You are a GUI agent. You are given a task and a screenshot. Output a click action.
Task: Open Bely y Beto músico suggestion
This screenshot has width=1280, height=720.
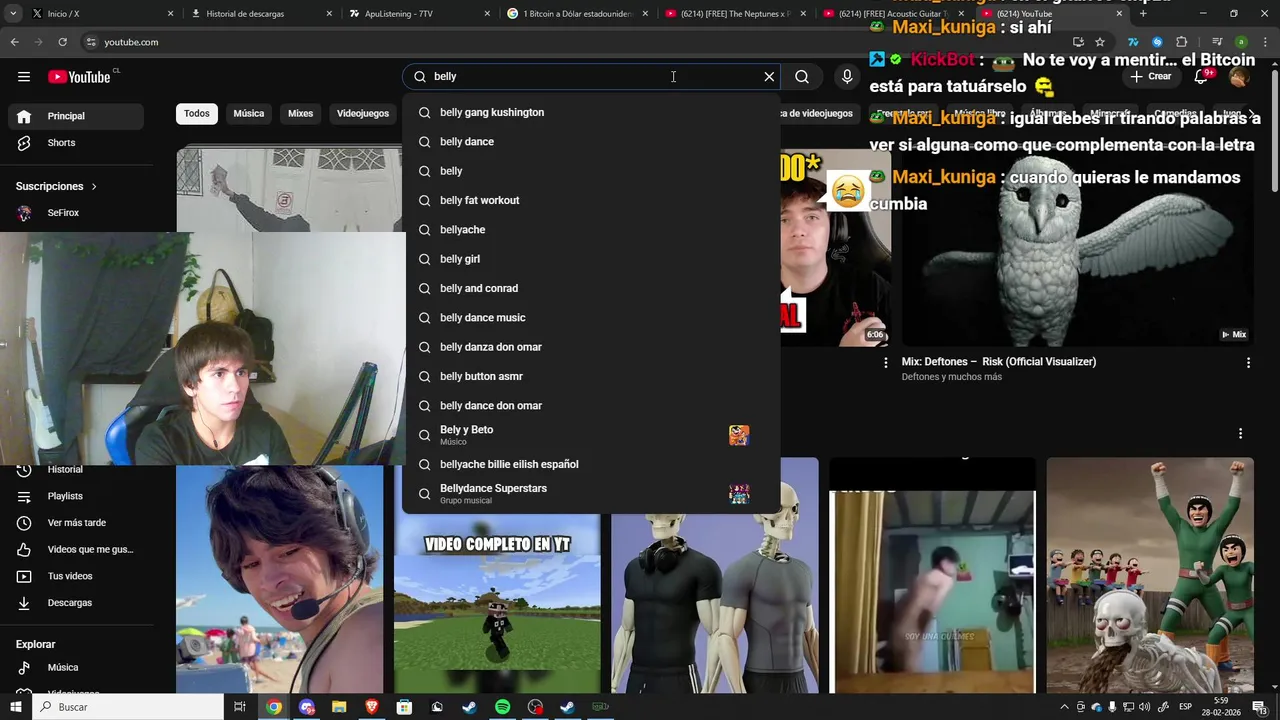pyautogui.click(x=591, y=435)
